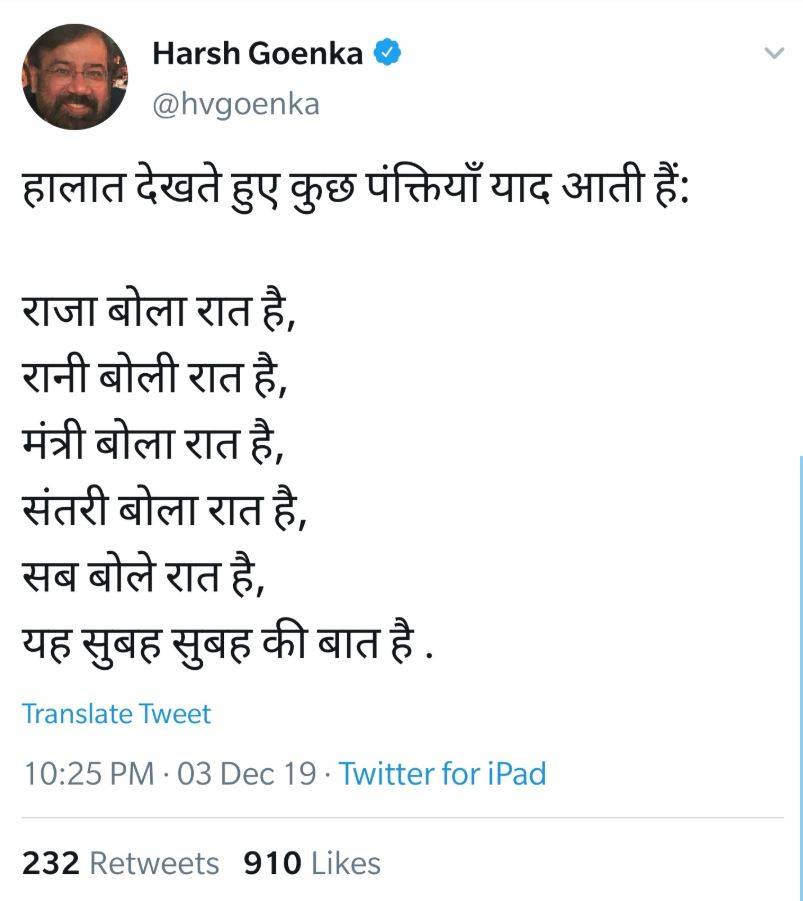Image resolution: width=803 pixels, height=901 pixels.
Task: Click the blue verified badge
Action: [388, 53]
